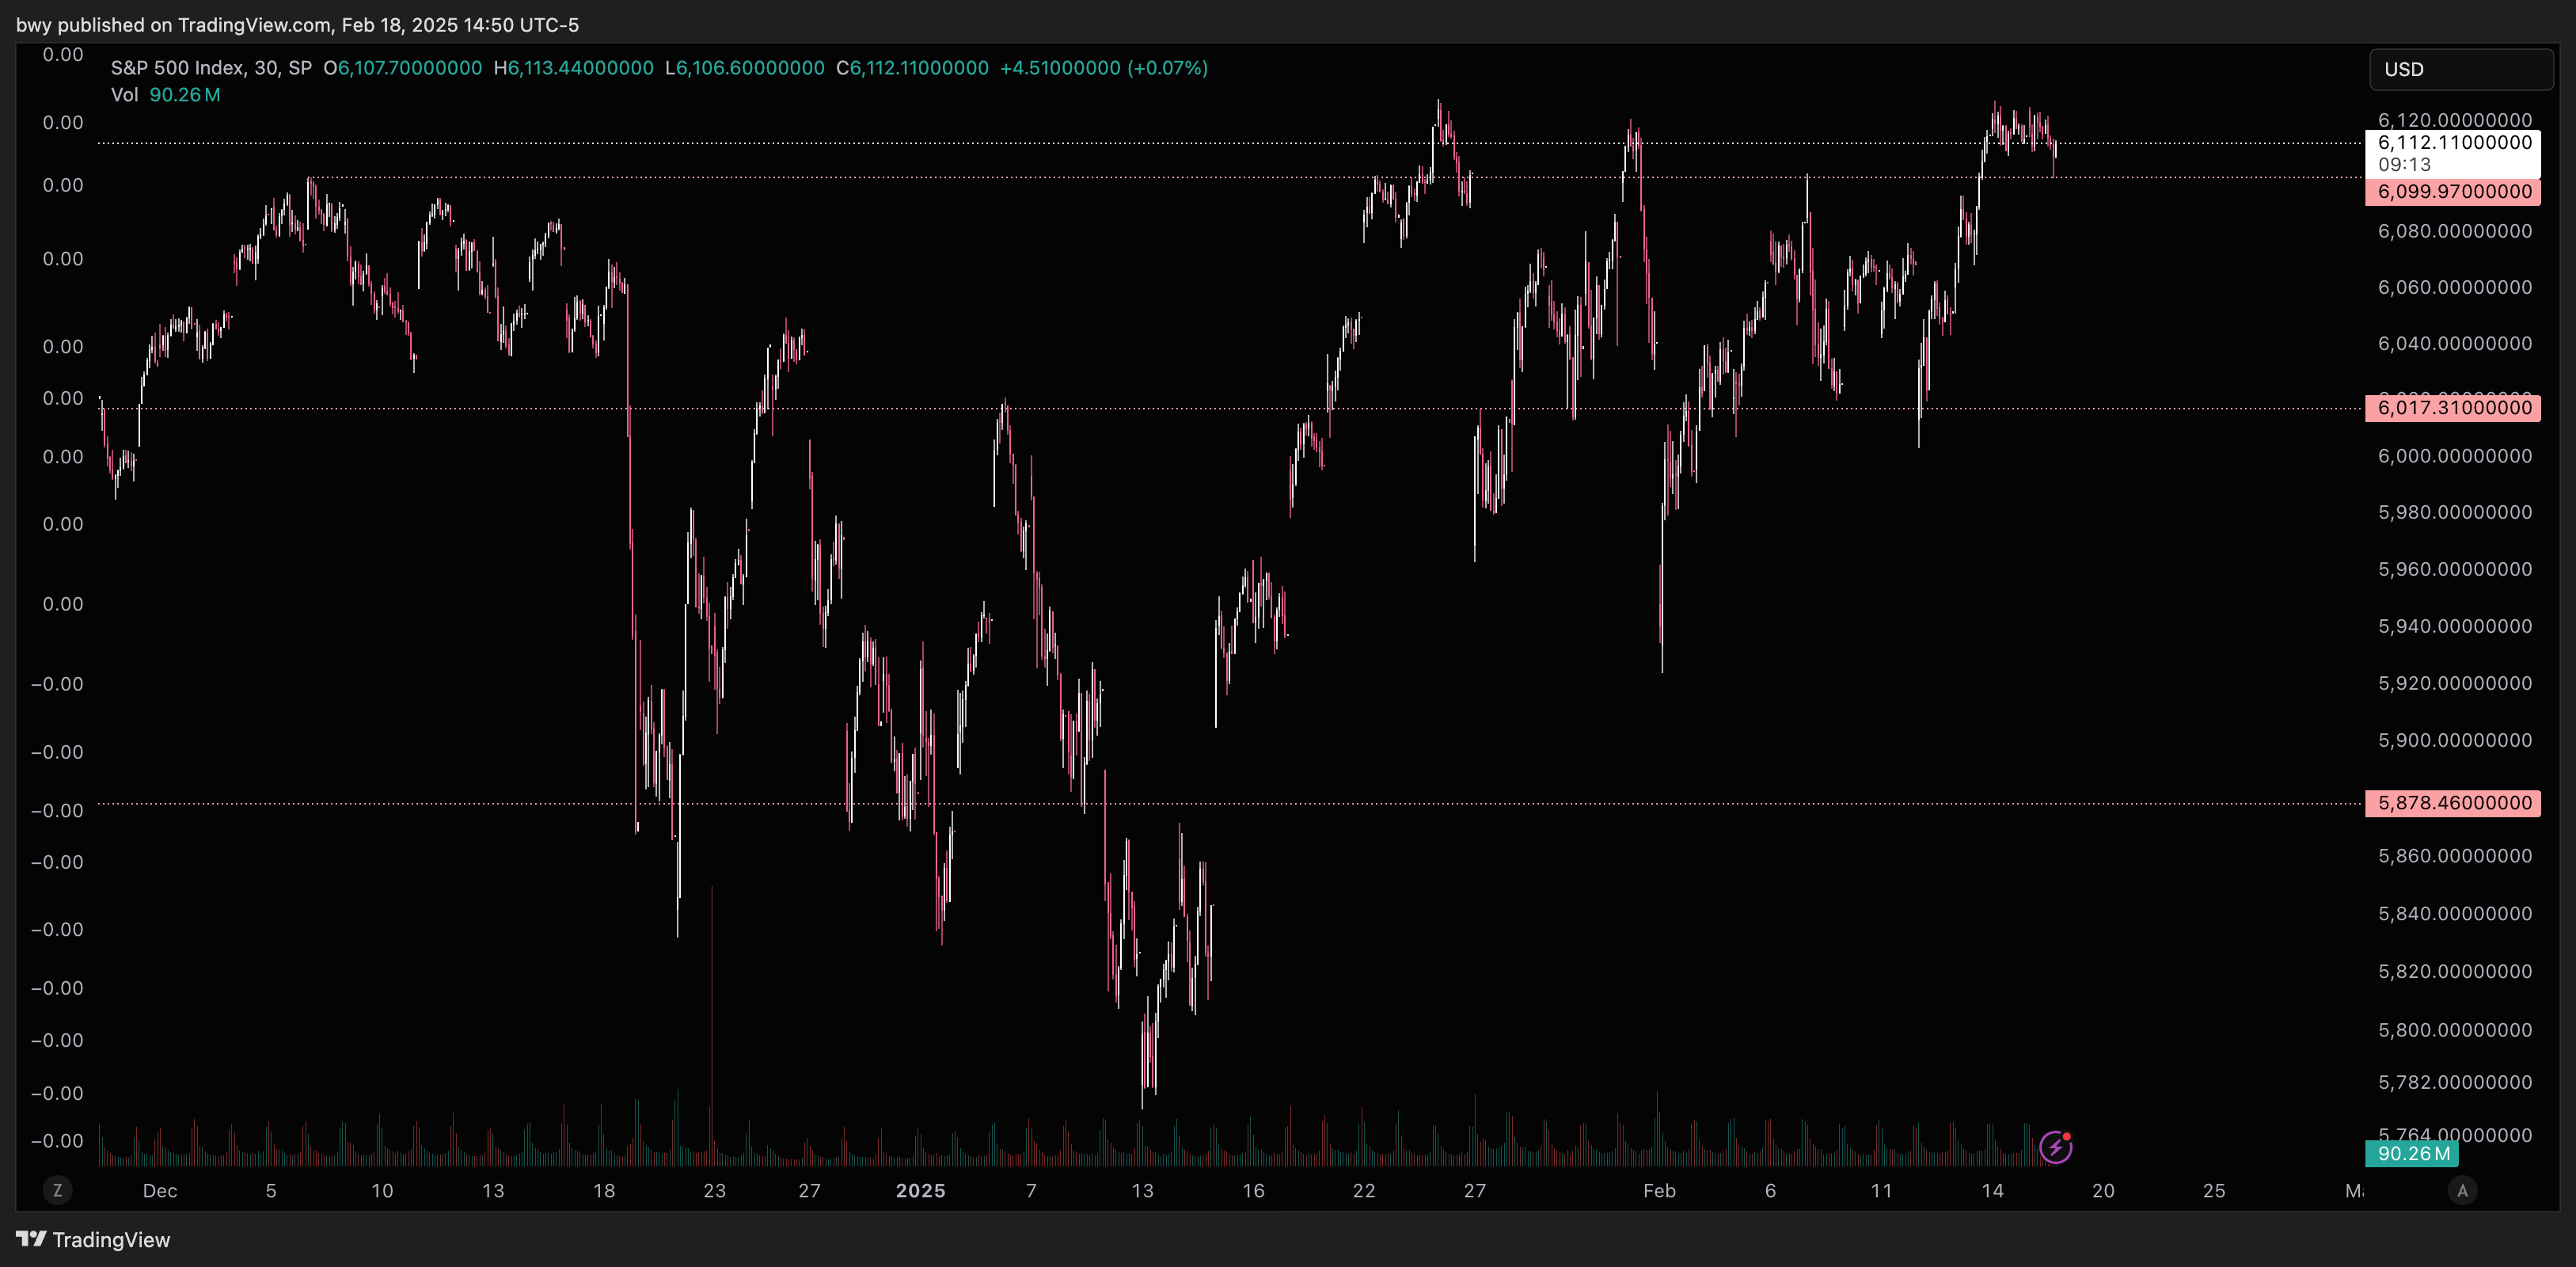The height and width of the screenshot is (1267, 2576).
Task: Click the 6,040.00000000 price axis label
Action: [2455, 343]
